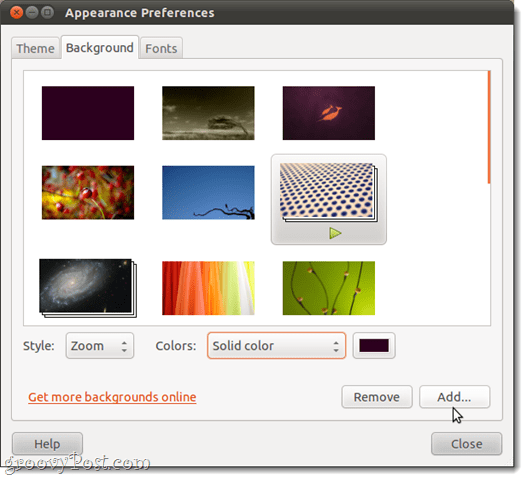Select the solid dark purple wallpaper
Viewport: 527px width, 480px height.
[x=88, y=113]
